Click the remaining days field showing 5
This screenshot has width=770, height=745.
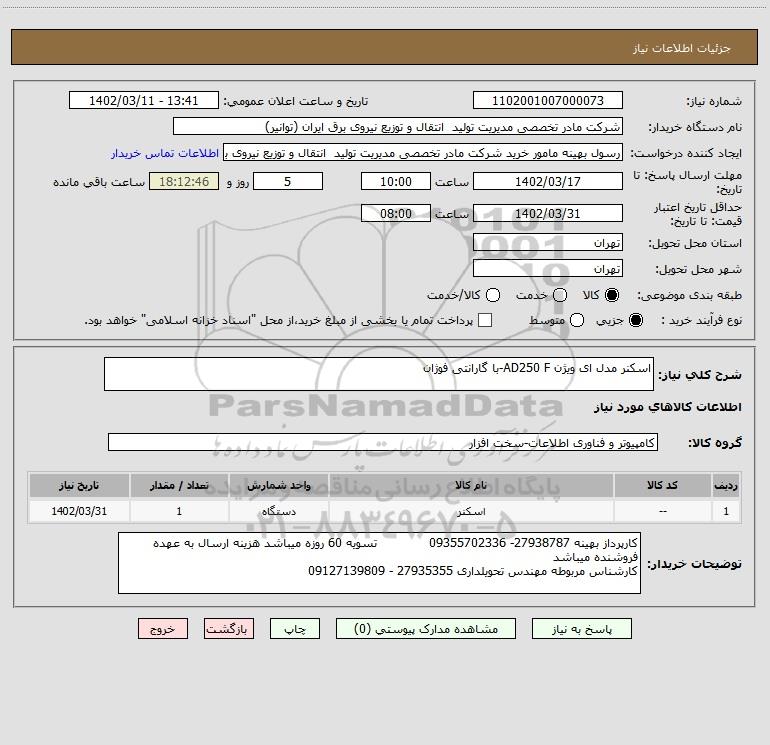(x=288, y=181)
